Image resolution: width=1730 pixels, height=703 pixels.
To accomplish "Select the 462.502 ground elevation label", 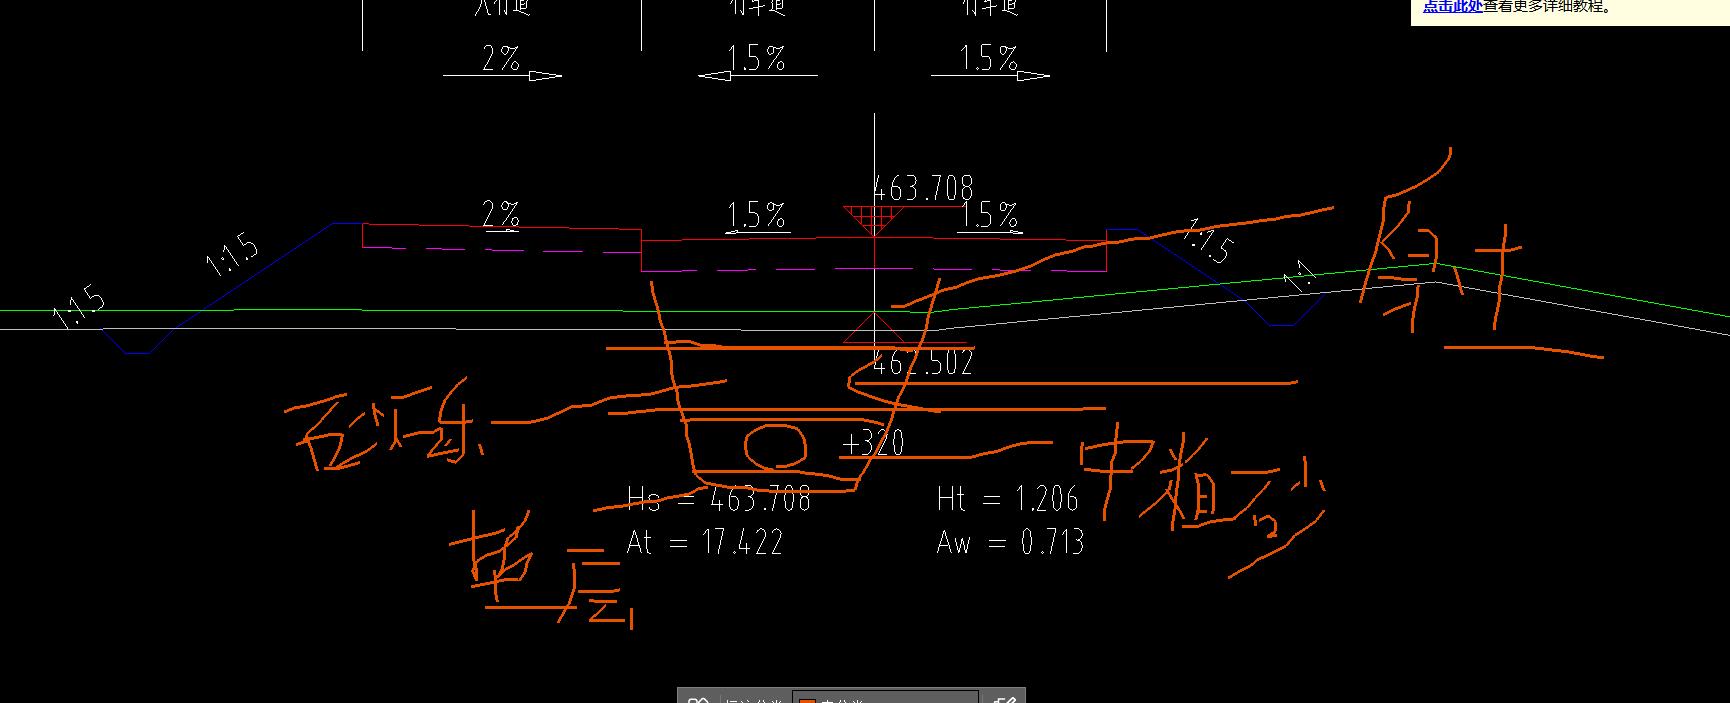I will coord(923,363).
